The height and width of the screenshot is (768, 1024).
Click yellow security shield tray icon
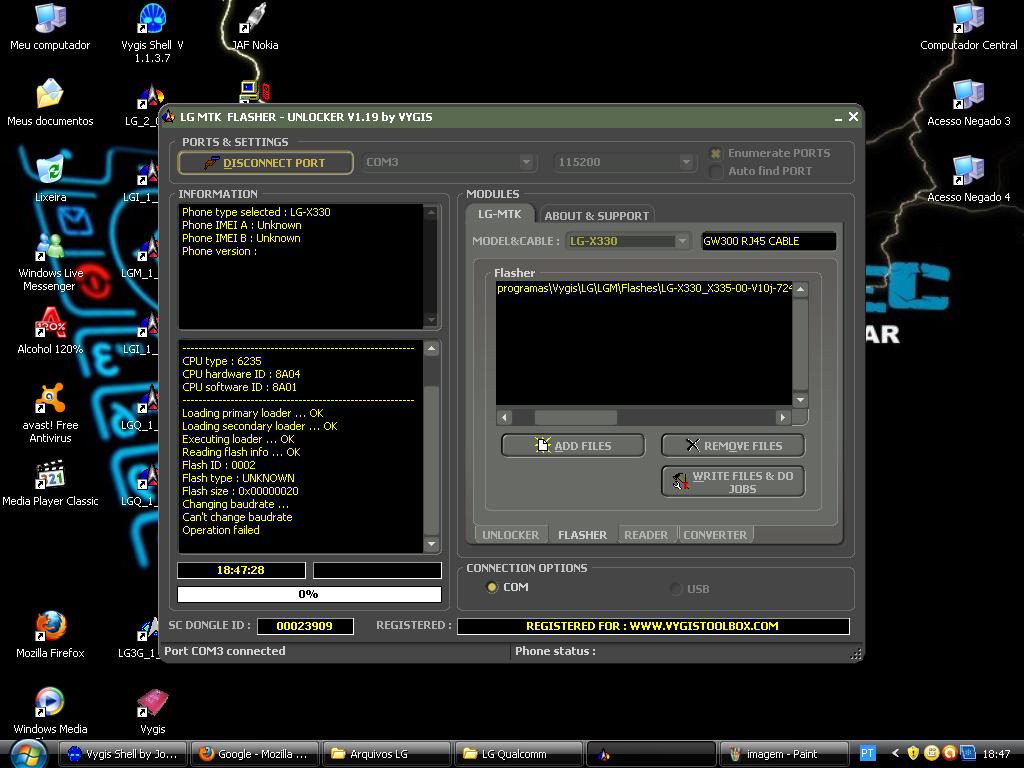pyautogui.click(x=913, y=754)
